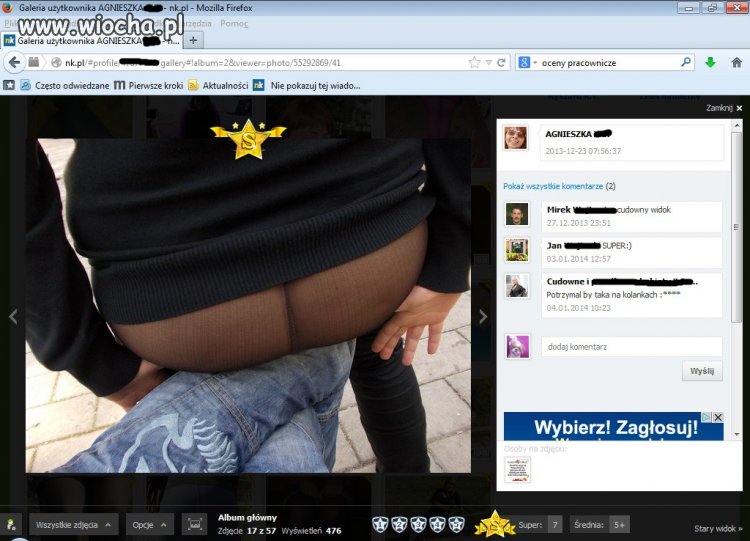
Task: Bookmark page with the star icon
Action: [x=474, y=63]
